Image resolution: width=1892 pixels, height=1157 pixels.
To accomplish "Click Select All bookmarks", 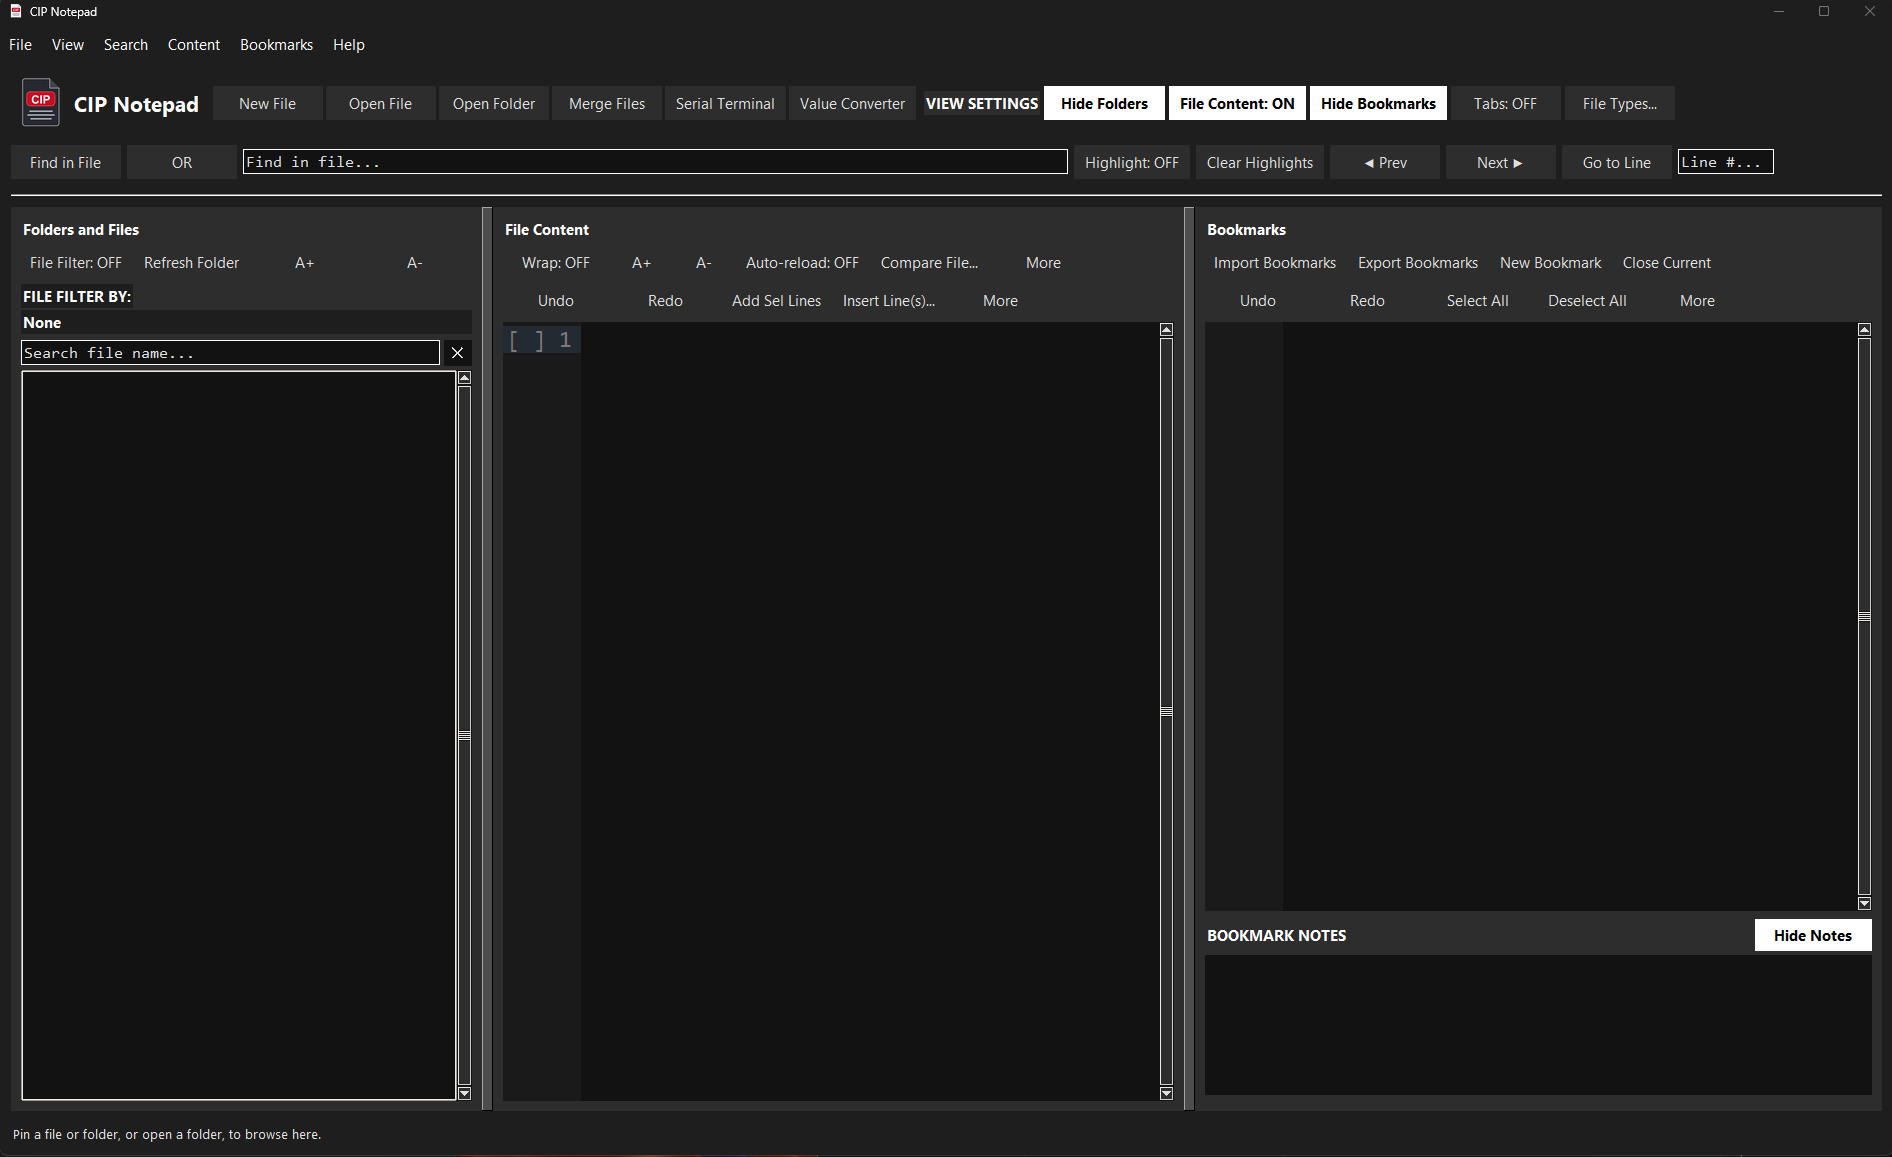I will coord(1478,301).
